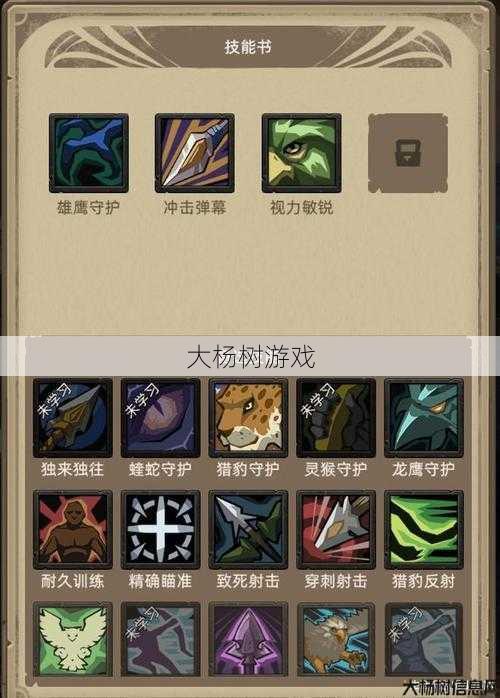Screen dimensions: 500x698
Task: Select the 耐久训练 skill icon
Action: pyautogui.click(x=73, y=530)
